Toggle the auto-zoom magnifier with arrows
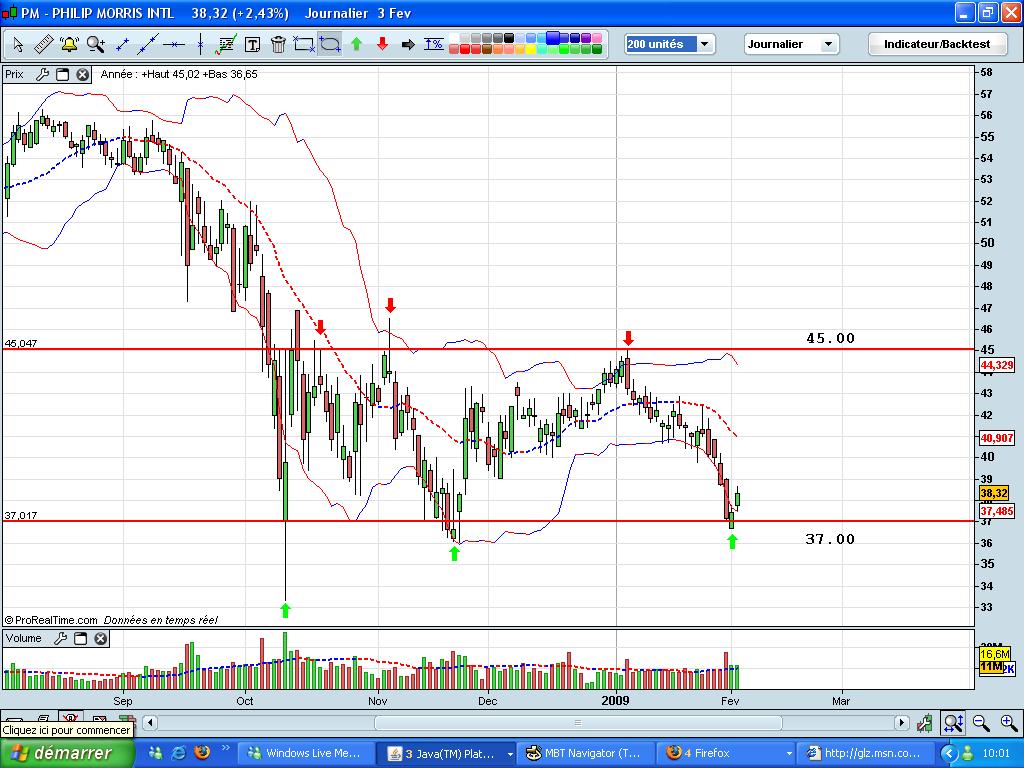Screen dimensions: 1024x768 953,722
